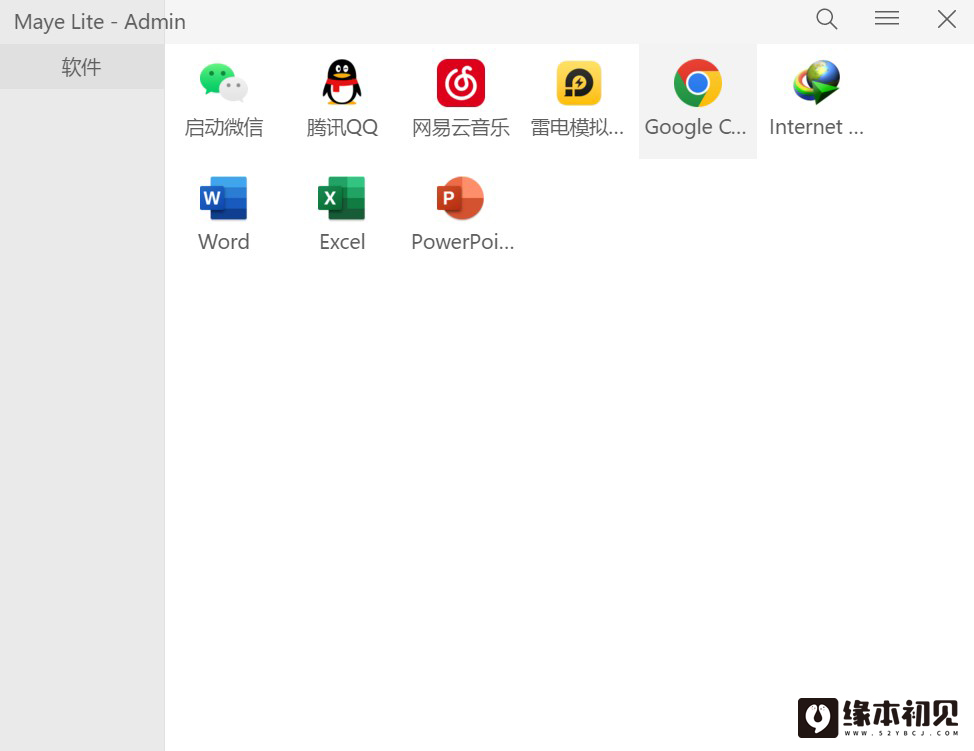Viewport: 974px width, 751px height.
Task: Click the 网易云音乐 label
Action: click(460, 127)
